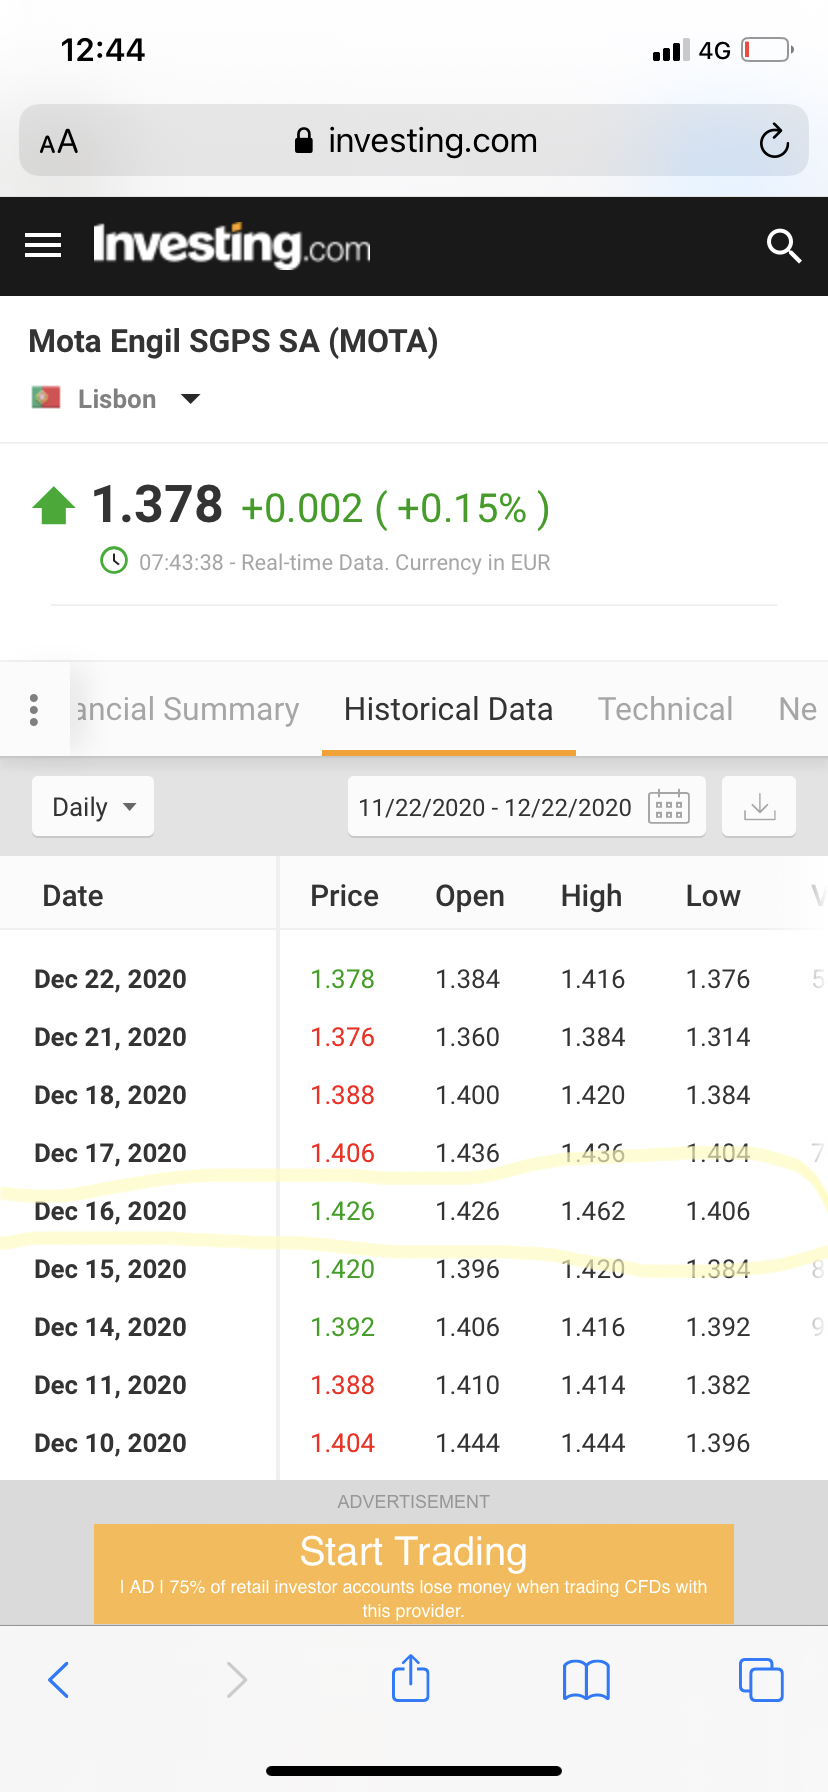Screen dimensions: 828x1792
Task: Open Safari bookmarks
Action: pos(586,1679)
